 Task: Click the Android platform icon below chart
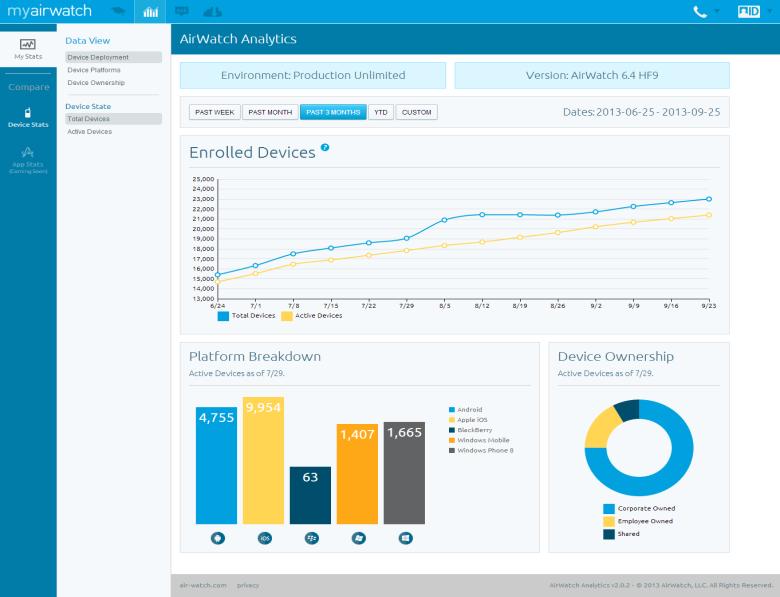[217, 538]
